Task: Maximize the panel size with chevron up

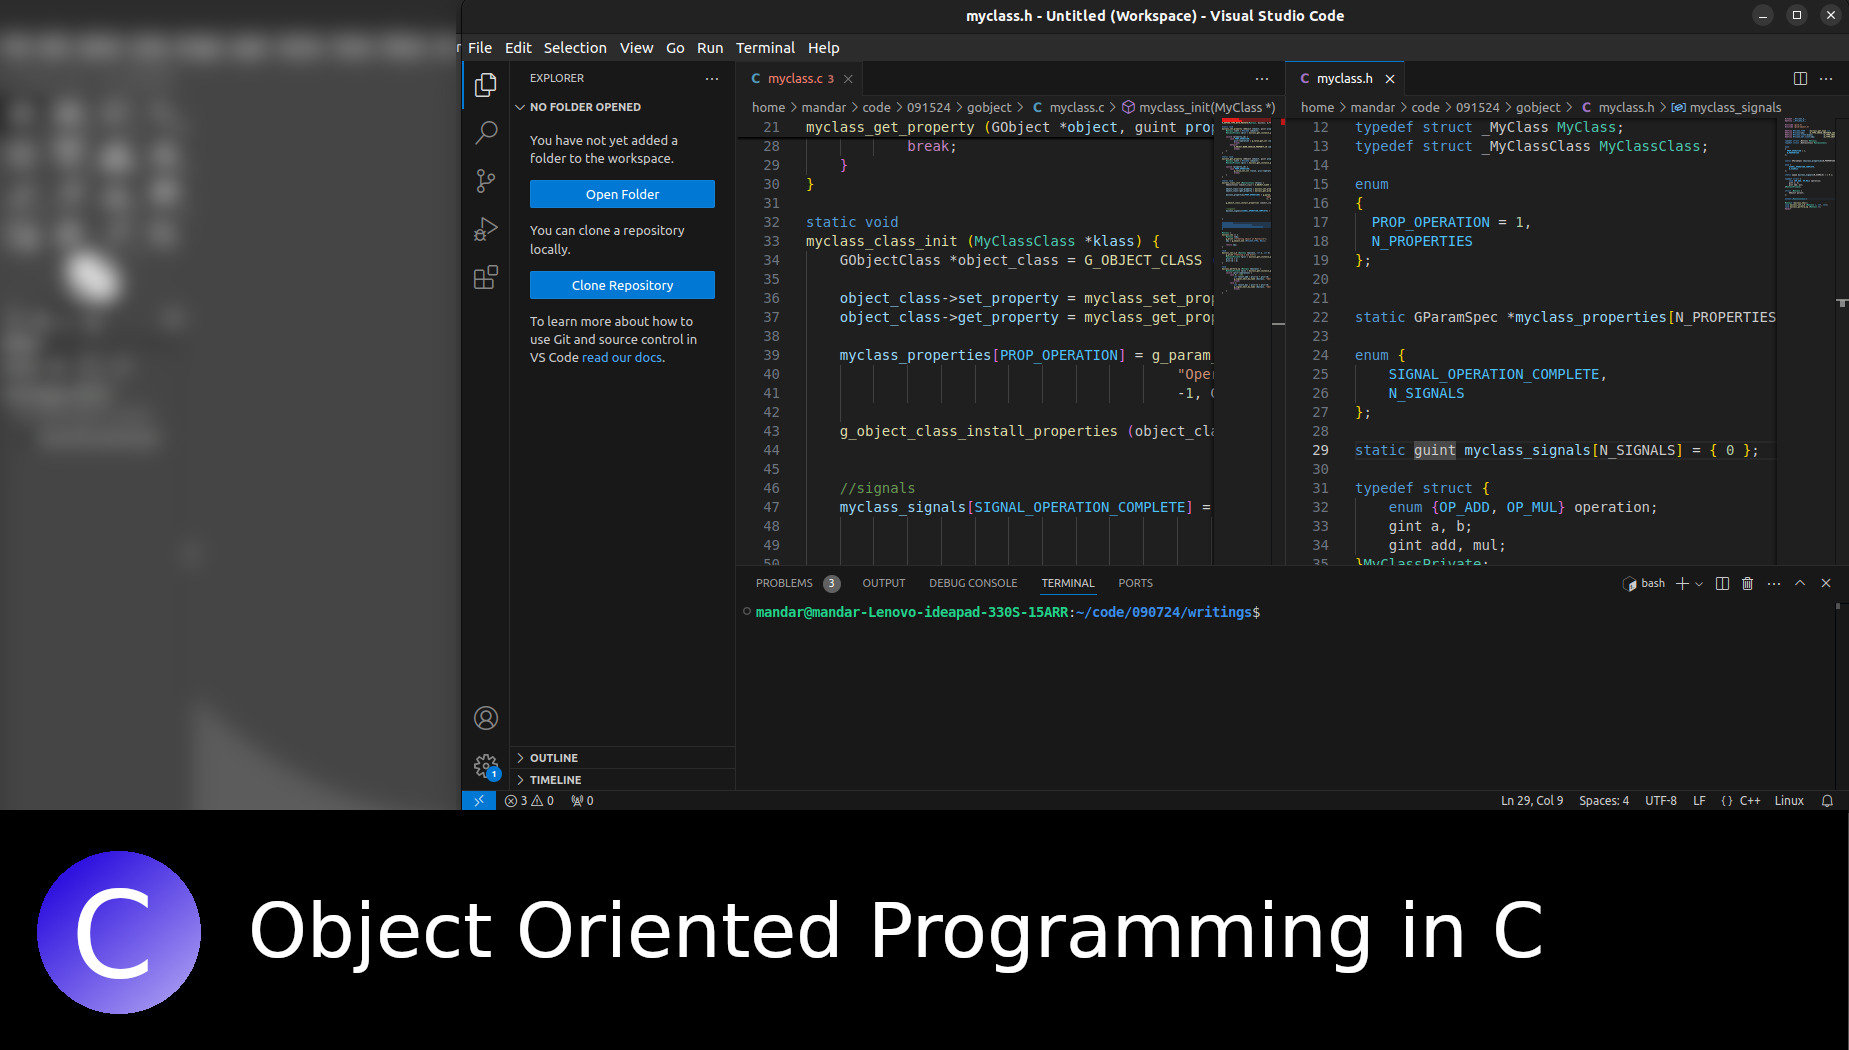Action: click(1800, 583)
